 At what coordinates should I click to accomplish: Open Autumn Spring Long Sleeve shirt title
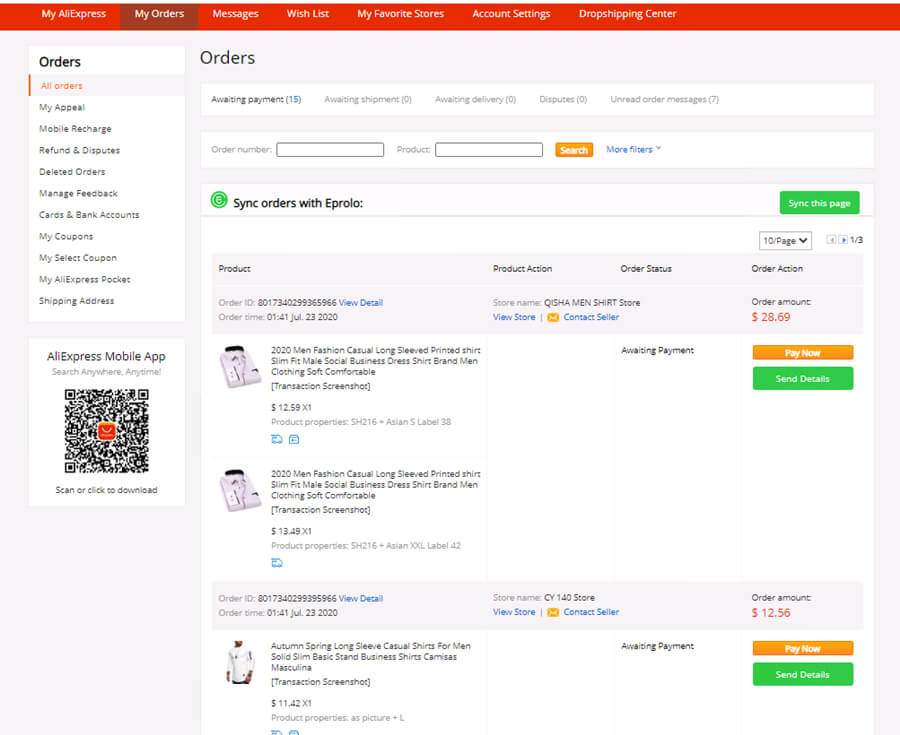point(371,656)
